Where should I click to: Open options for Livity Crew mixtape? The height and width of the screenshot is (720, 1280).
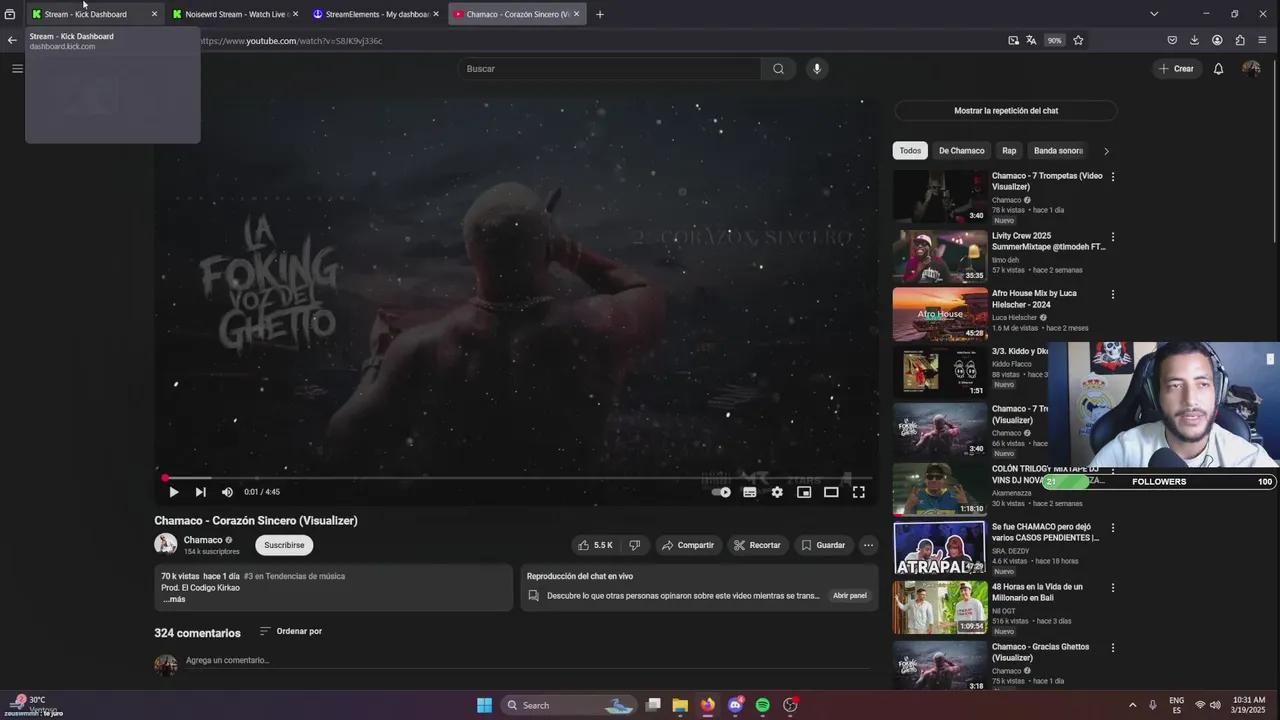coord(1113,237)
